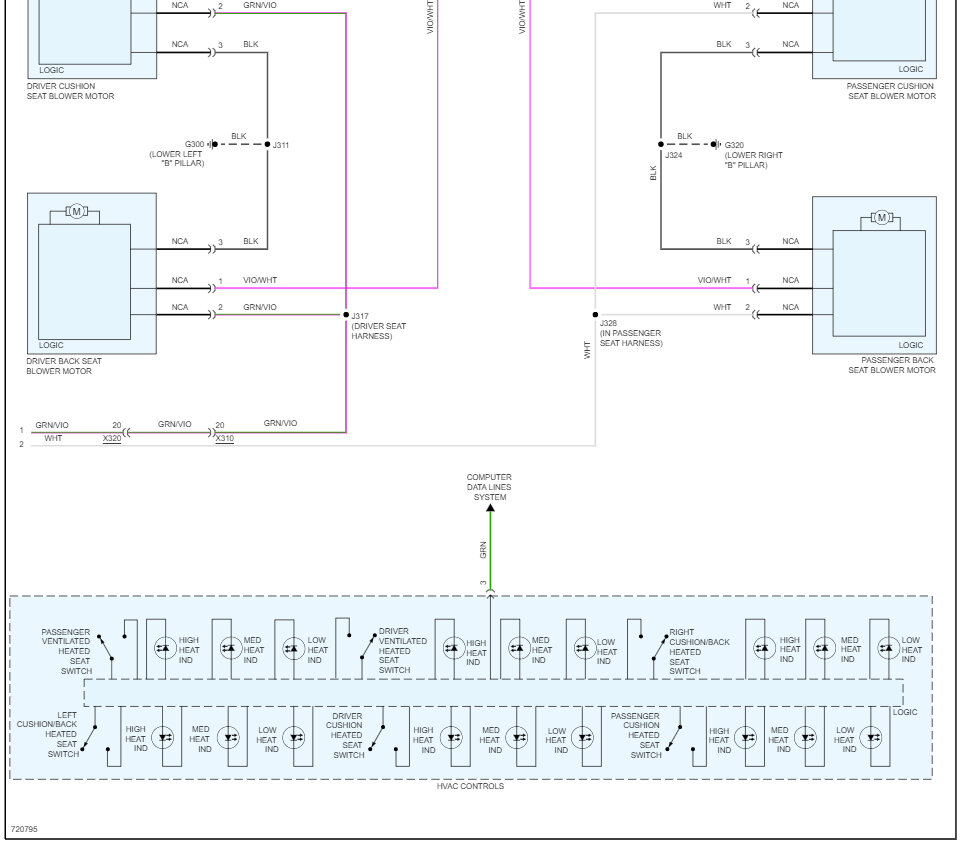Click the vertical GRN wire label

point(484,550)
